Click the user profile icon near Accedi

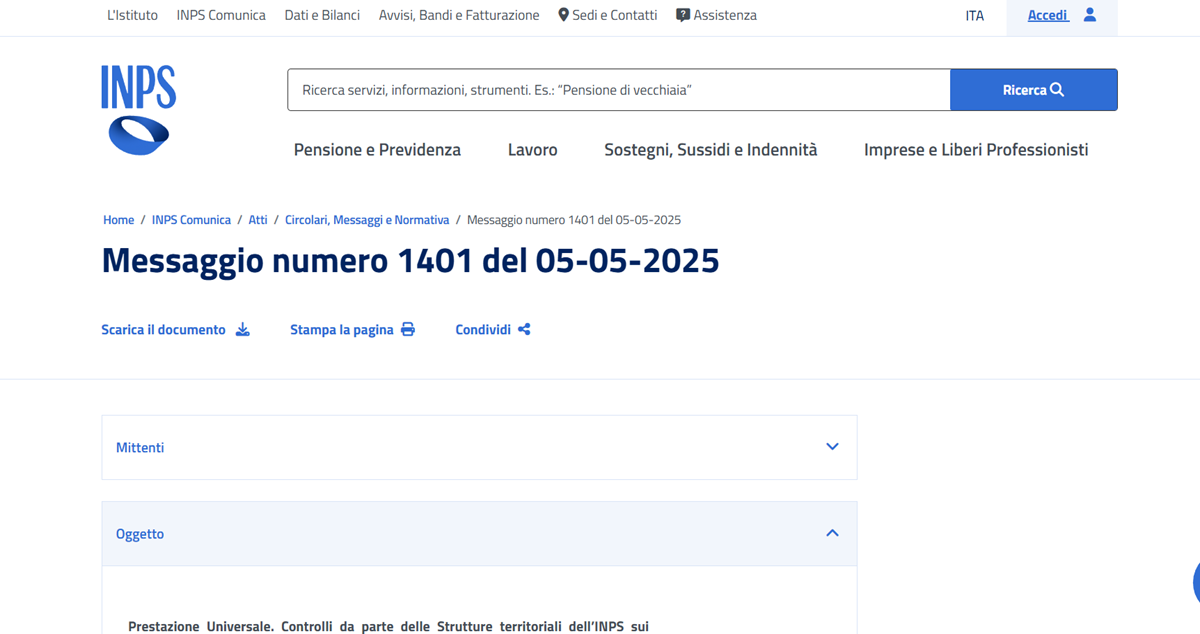(x=1090, y=15)
